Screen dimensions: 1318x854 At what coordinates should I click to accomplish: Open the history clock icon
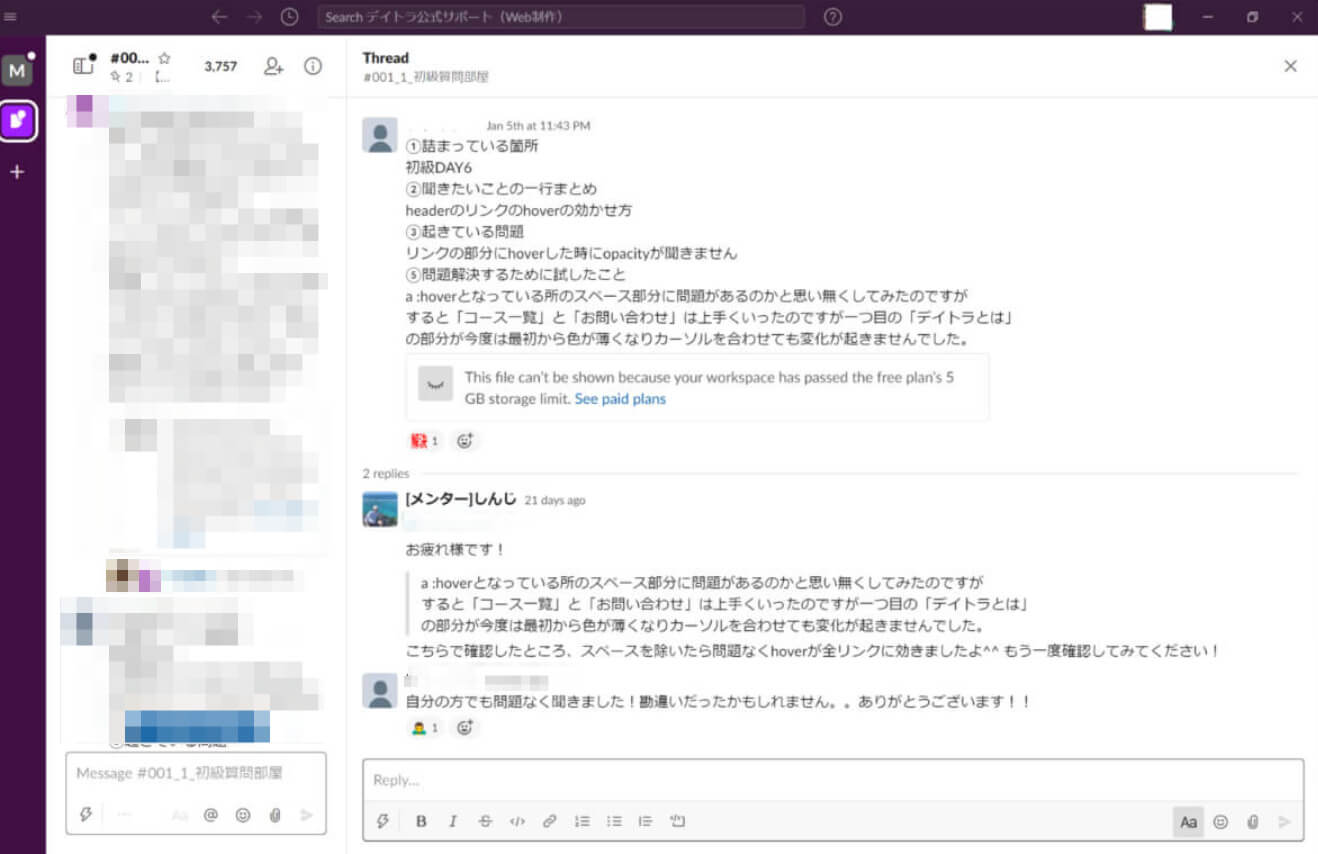(289, 17)
